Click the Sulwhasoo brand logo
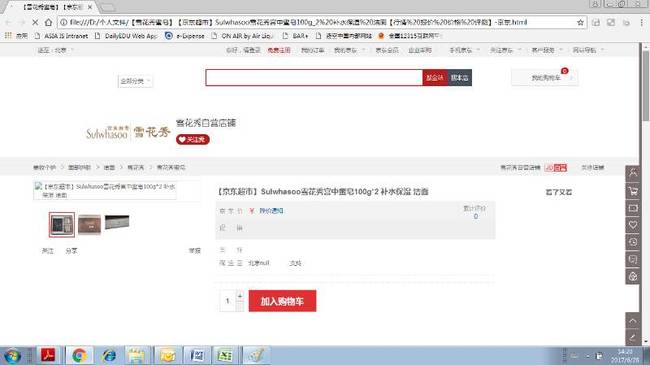 [128, 132]
